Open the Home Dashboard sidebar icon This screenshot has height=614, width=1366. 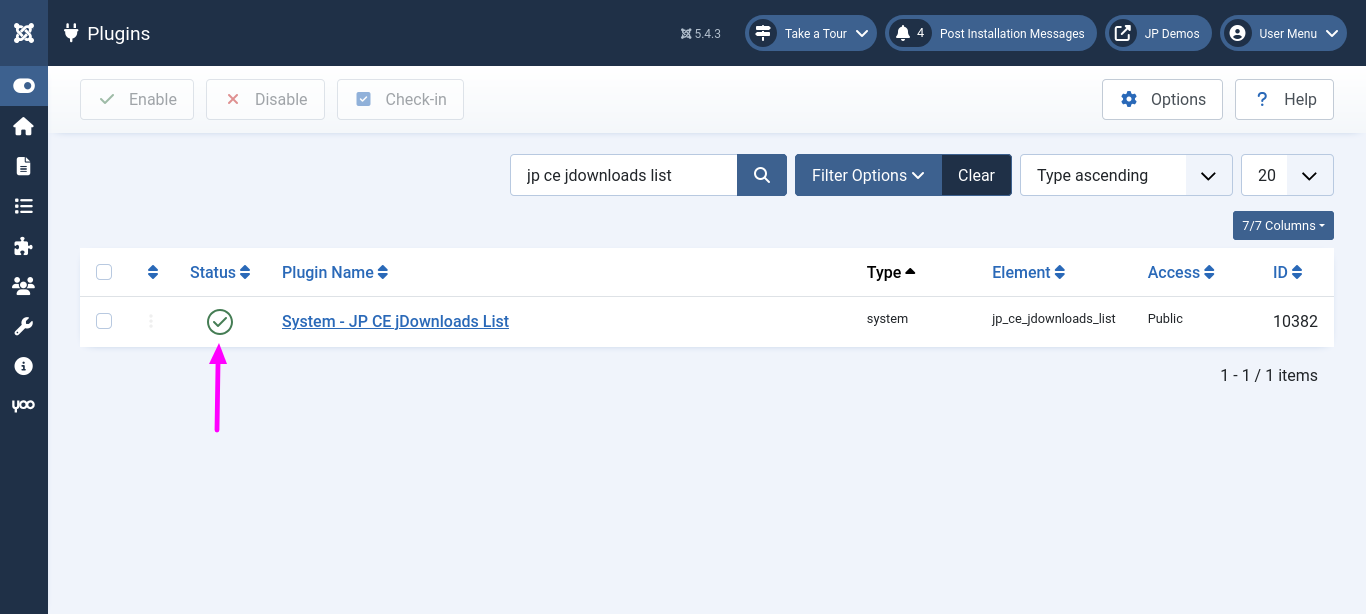(24, 126)
